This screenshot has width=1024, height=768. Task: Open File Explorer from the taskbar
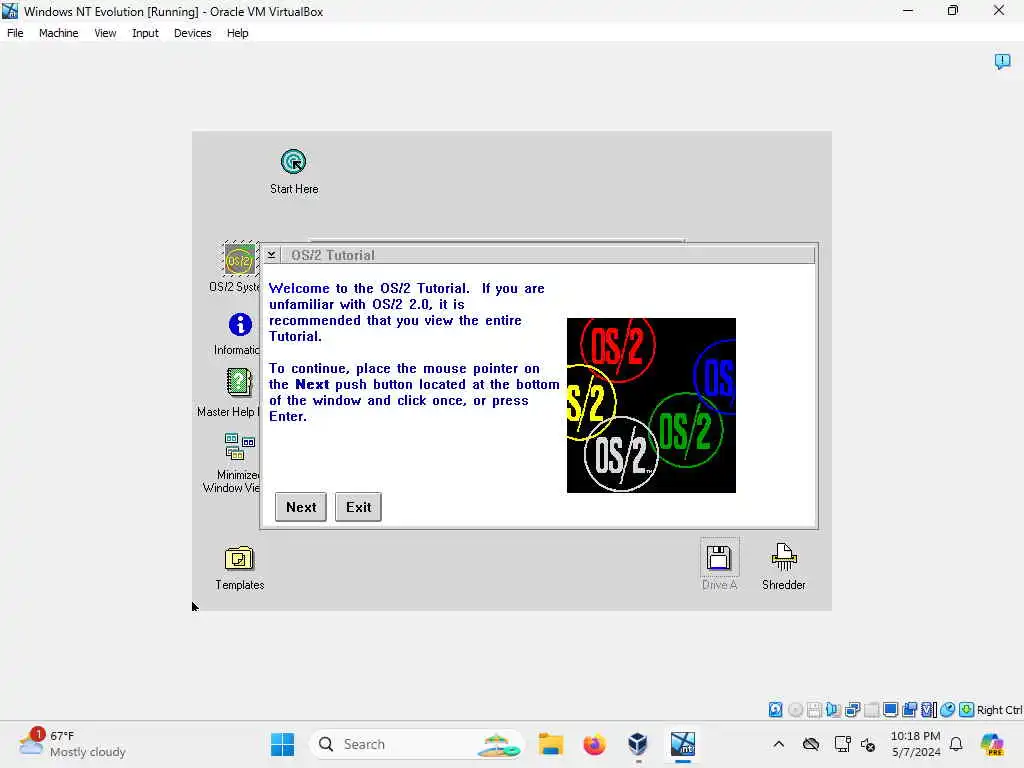[551, 744]
